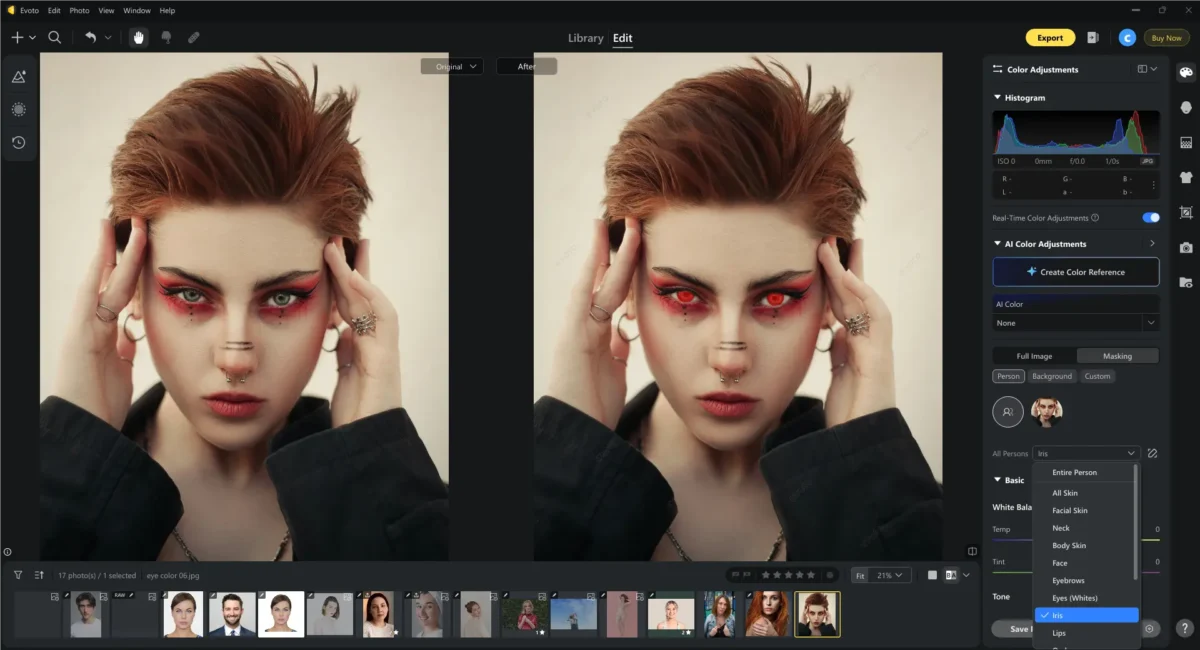Choose the brush tool beside the Hand

(x=166, y=37)
